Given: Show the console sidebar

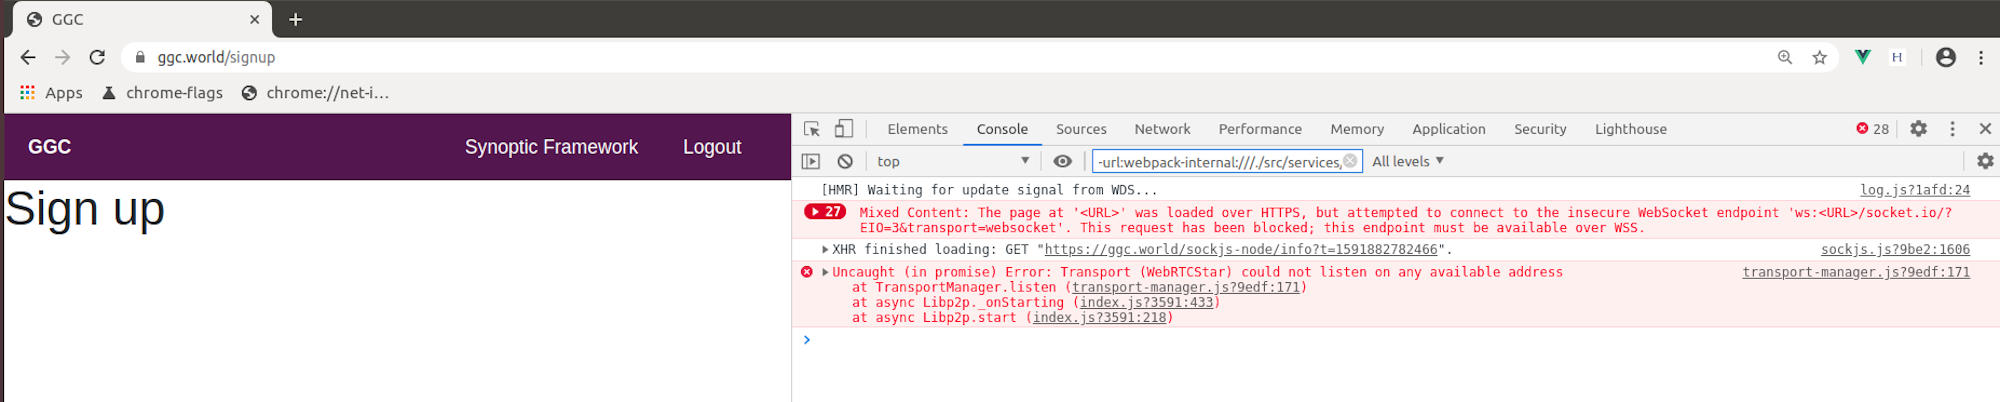Looking at the screenshot, I should [811, 161].
